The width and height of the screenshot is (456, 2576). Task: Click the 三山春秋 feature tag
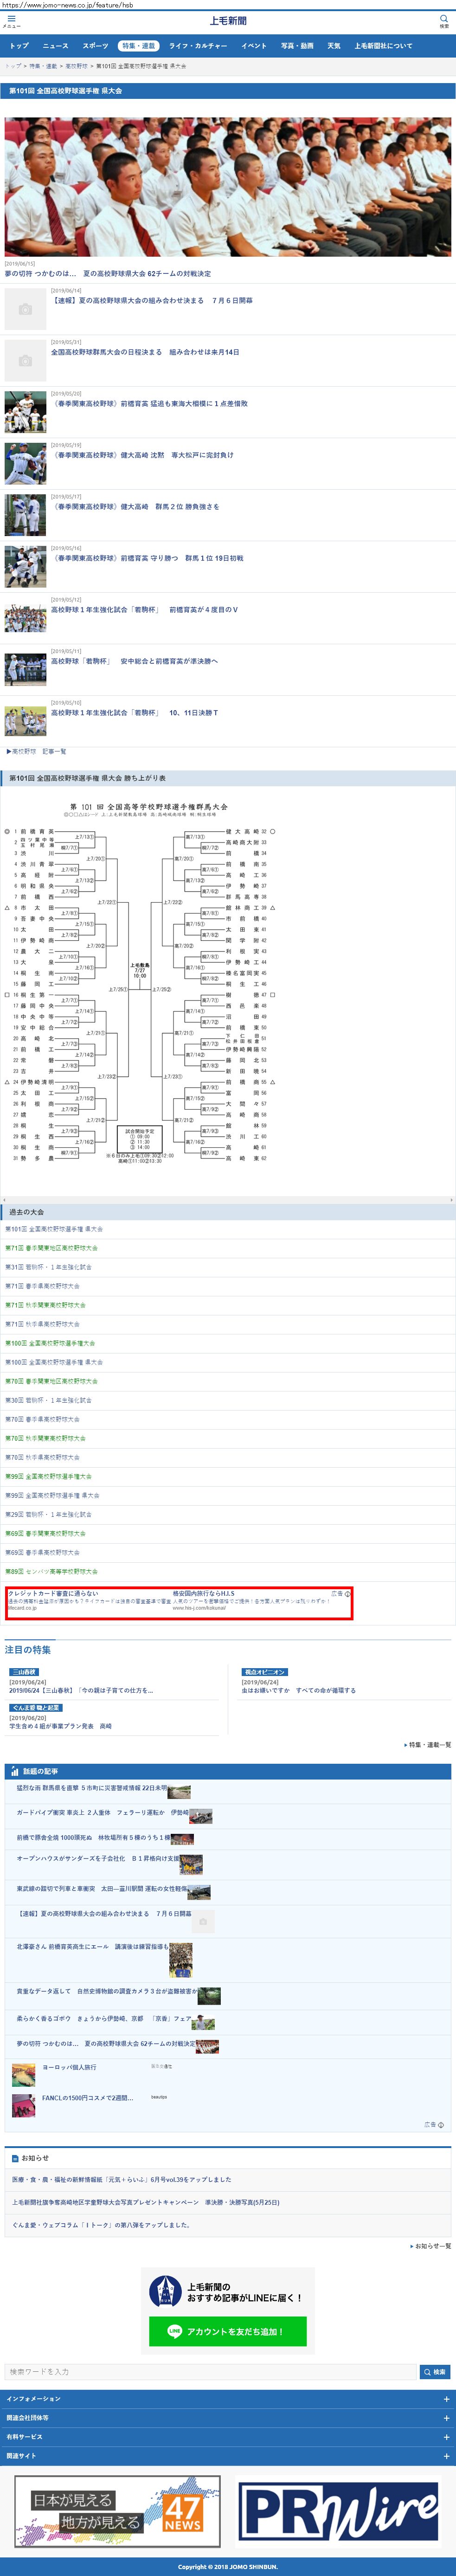coord(23,1672)
